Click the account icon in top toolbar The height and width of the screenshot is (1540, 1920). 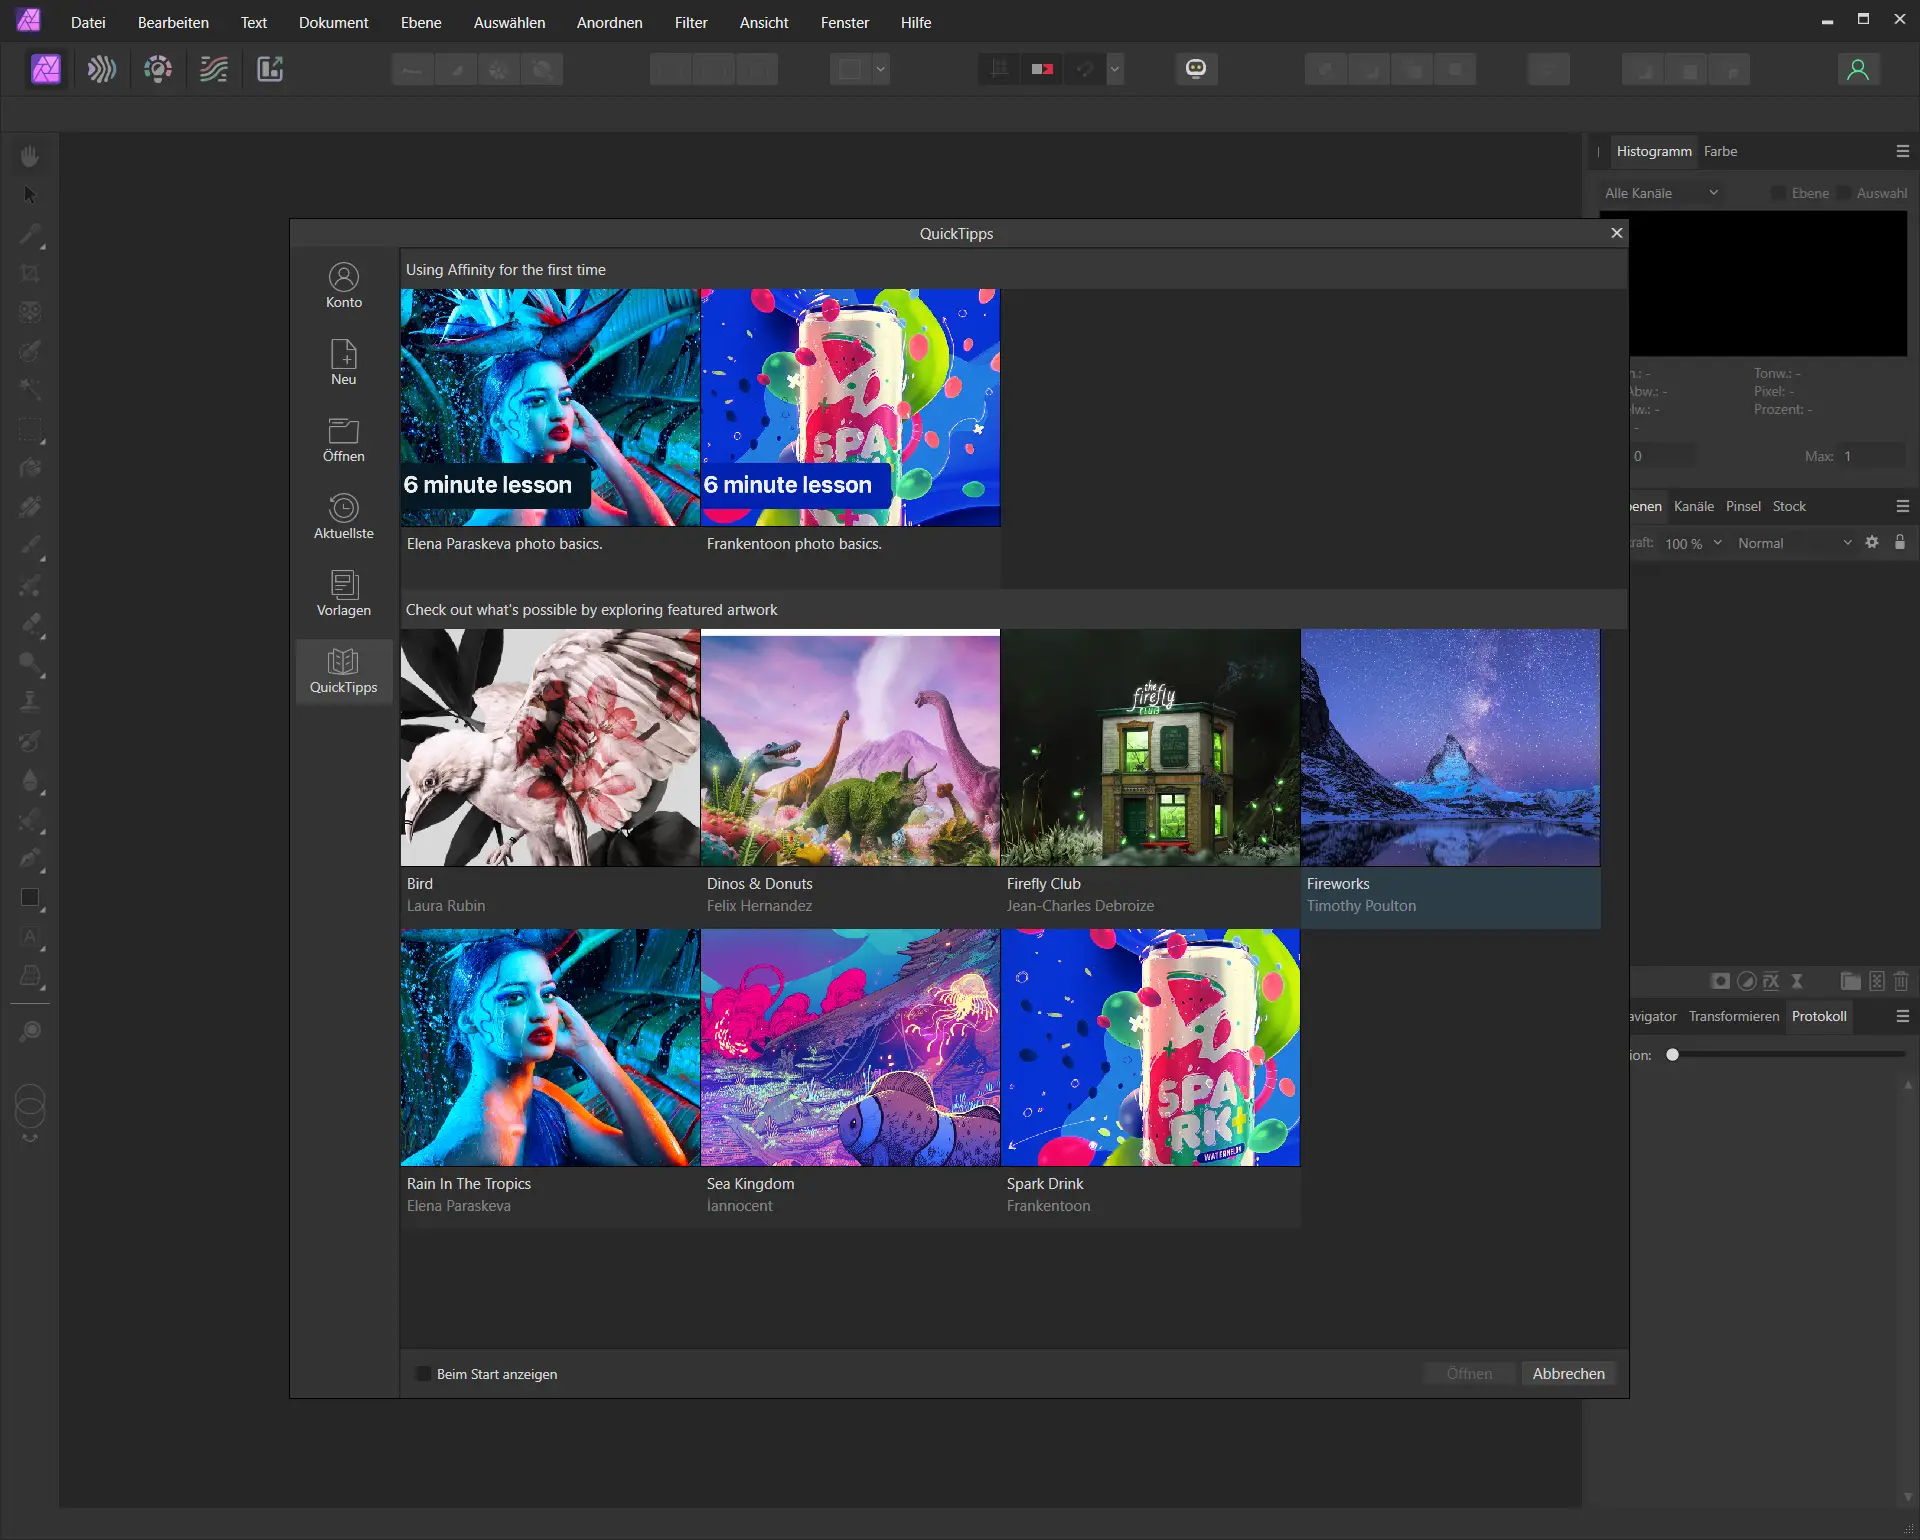click(1857, 69)
